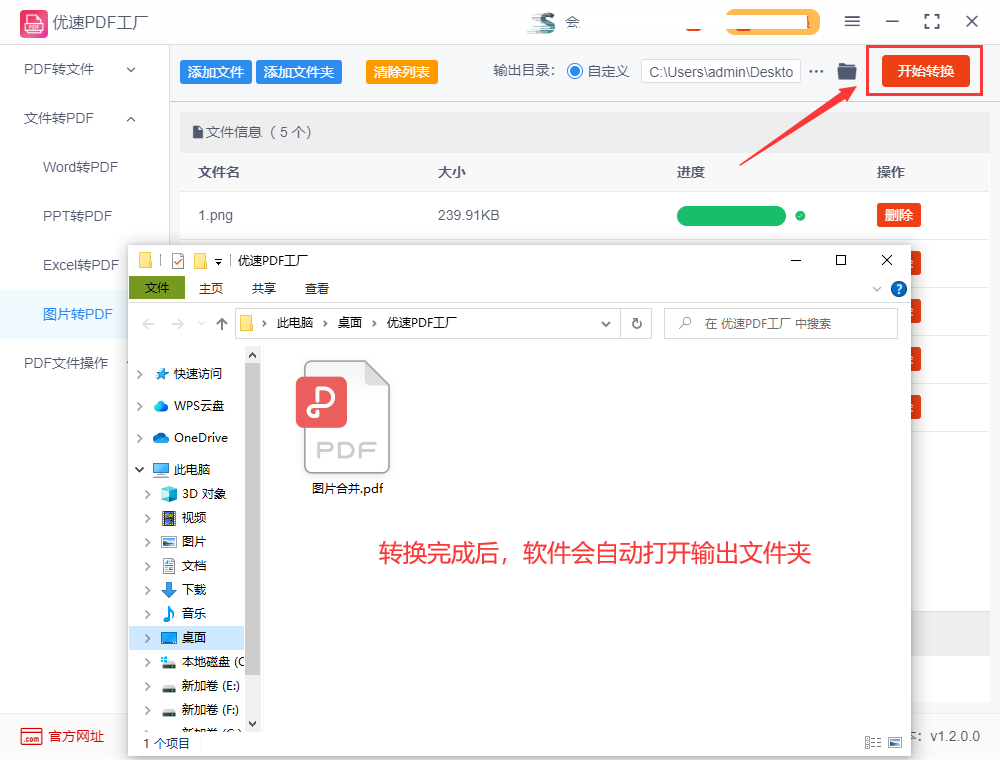Click 桌面 breadcrumb in address bar
Image resolution: width=1000 pixels, height=760 pixels.
(349, 323)
